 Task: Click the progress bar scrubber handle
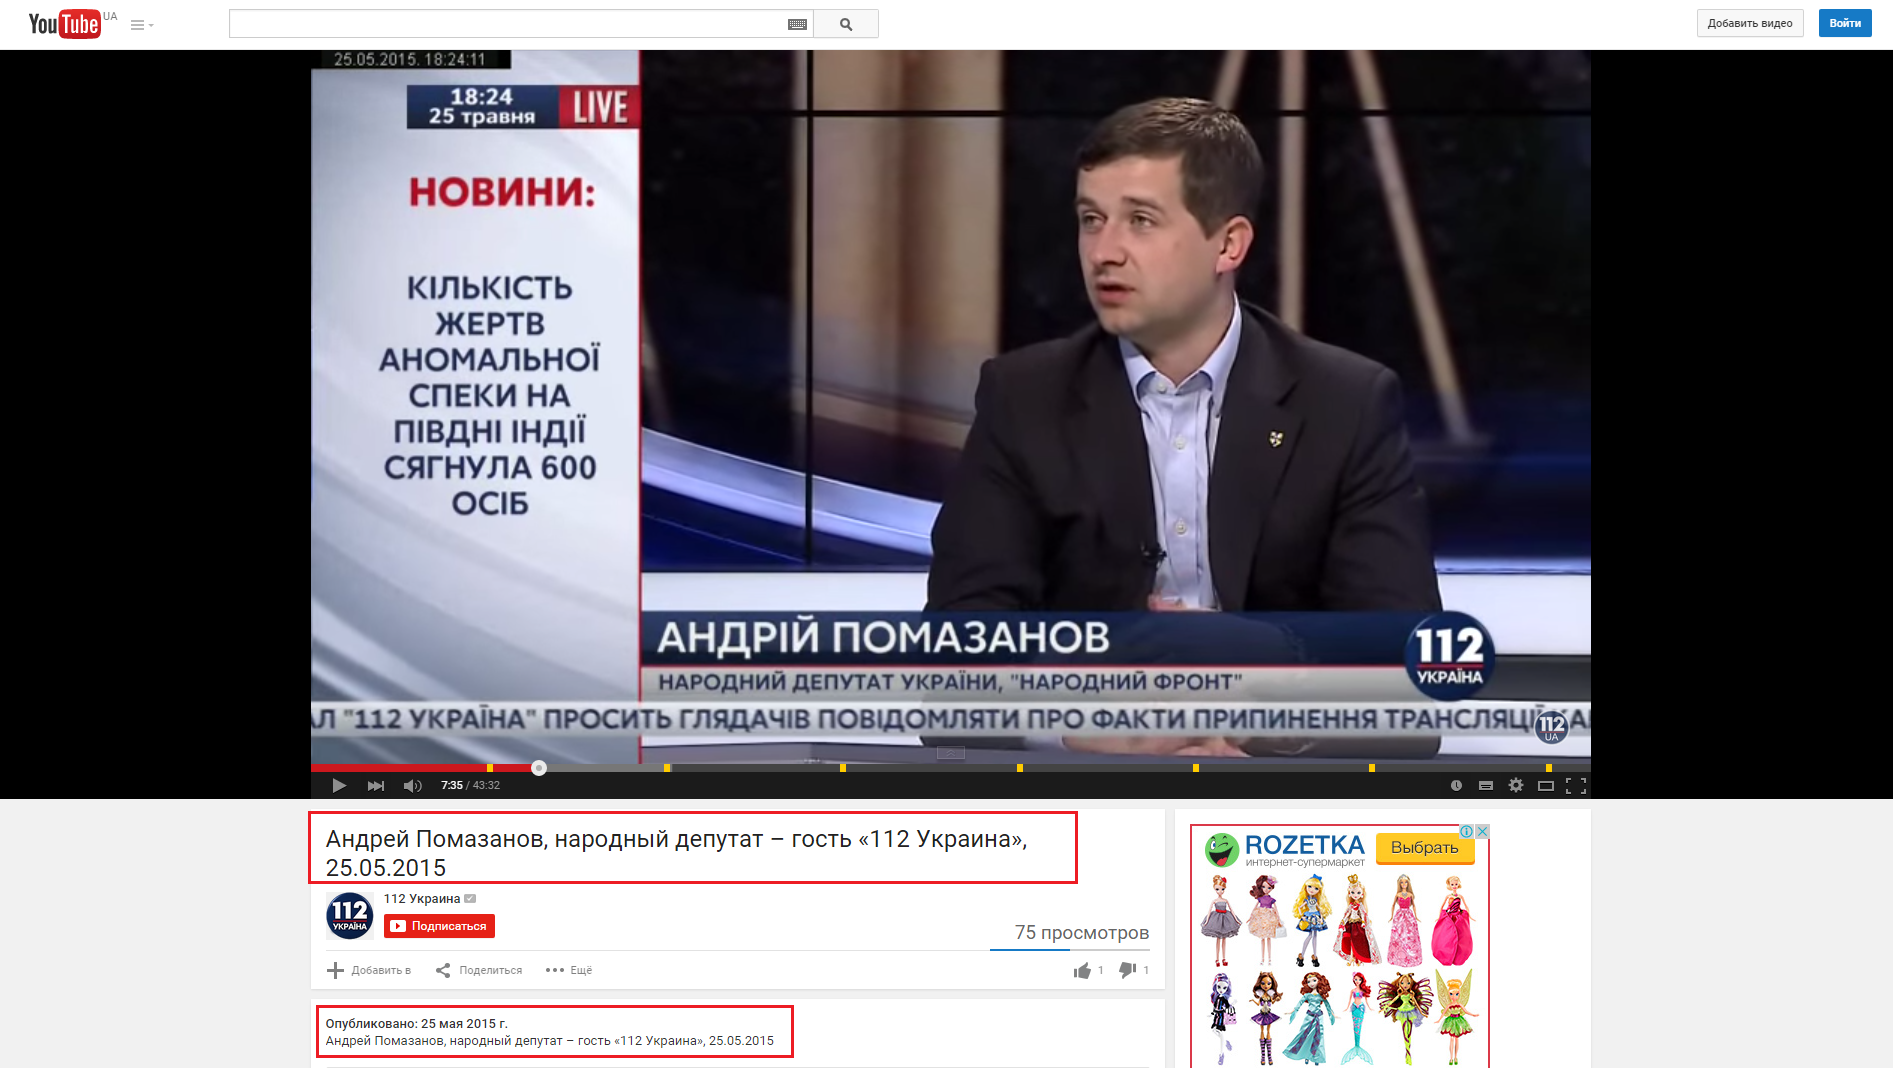click(x=539, y=768)
